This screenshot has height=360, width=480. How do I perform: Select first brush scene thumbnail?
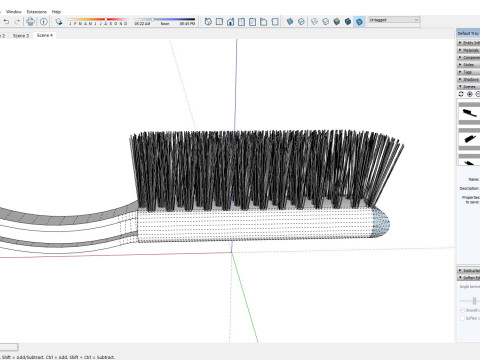469,114
